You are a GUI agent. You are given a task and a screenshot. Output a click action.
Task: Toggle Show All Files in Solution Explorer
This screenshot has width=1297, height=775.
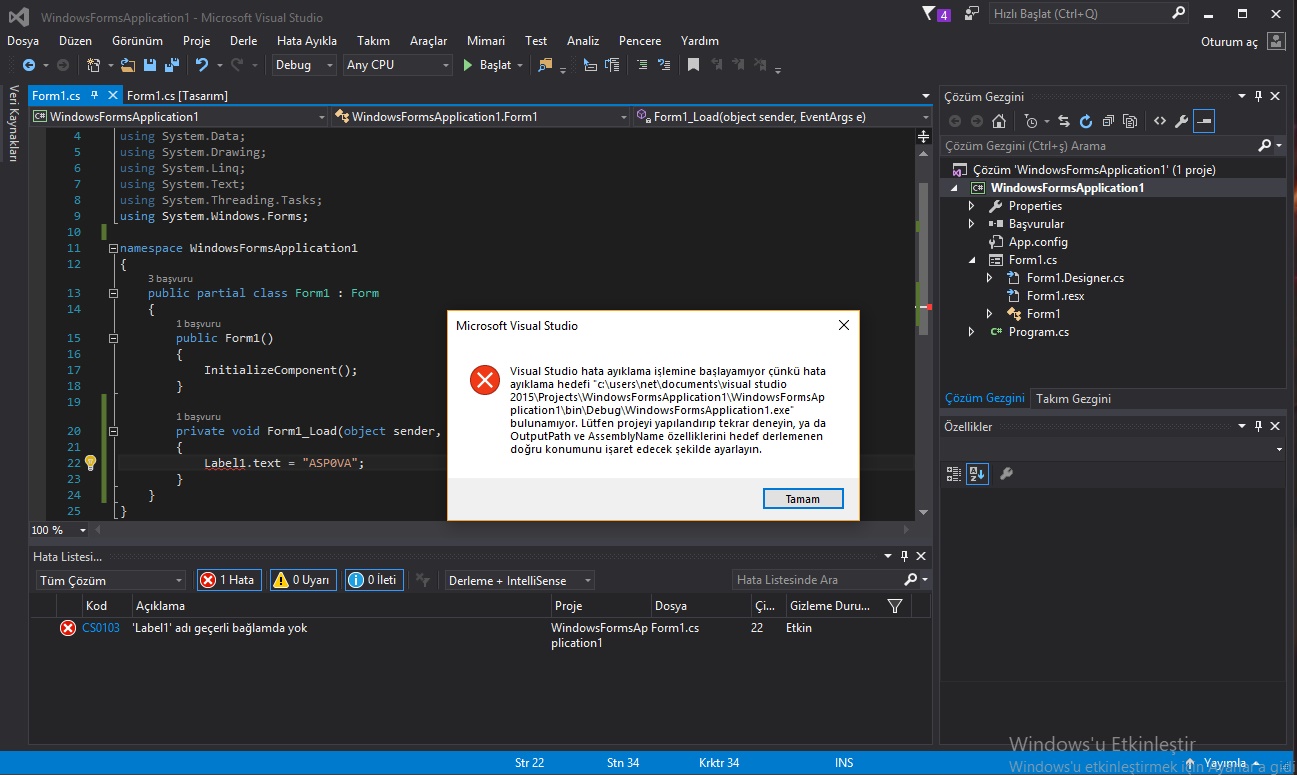(1130, 121)
